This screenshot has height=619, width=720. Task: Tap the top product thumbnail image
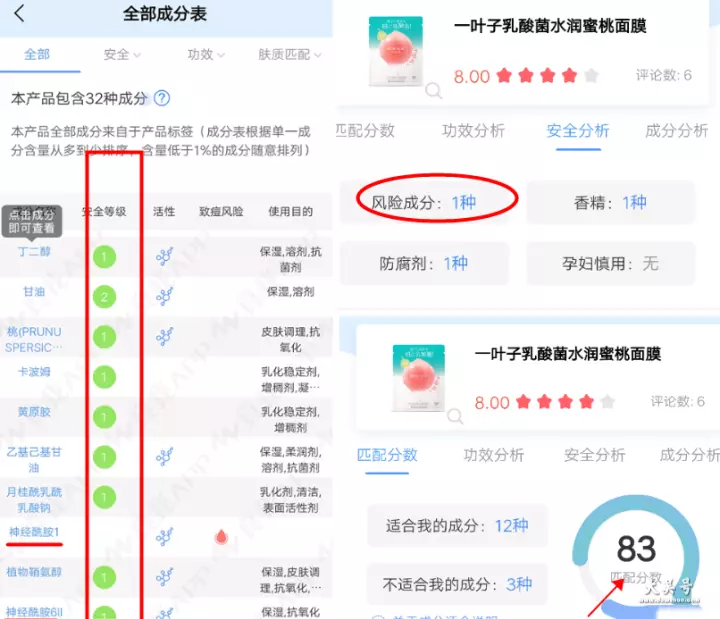click(x=396, y=51)
